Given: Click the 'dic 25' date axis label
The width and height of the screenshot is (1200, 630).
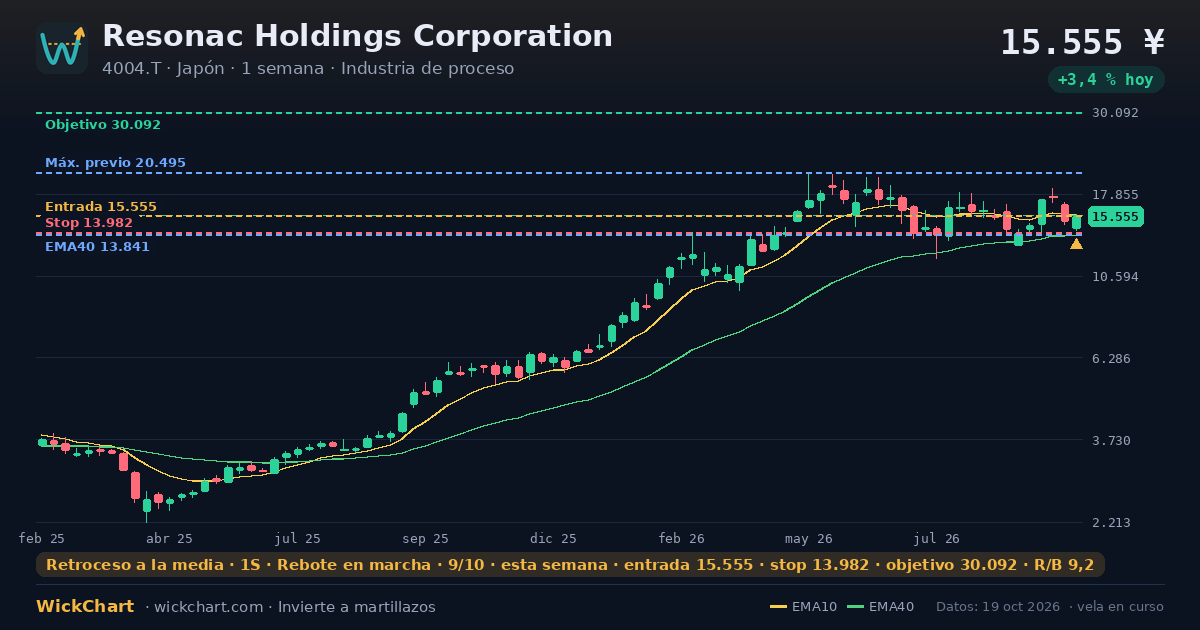Looking at the screenshot, I should coord(554,538).
